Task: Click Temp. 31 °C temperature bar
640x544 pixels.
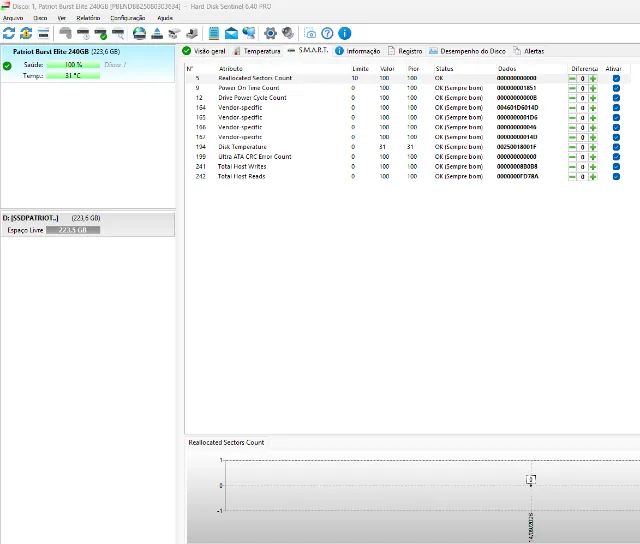Action: pos(73,75)
